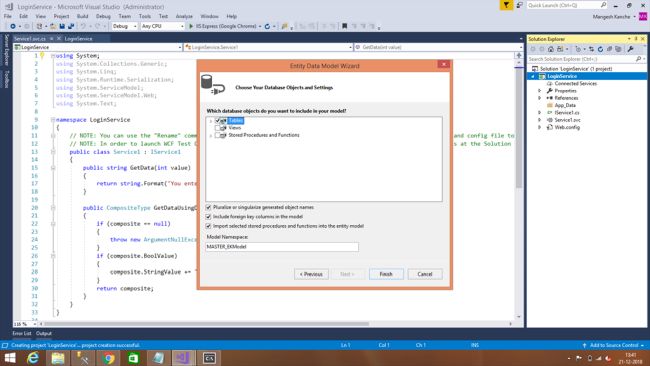Select Web.config in Solution Explorer

[x=567, y=127]
